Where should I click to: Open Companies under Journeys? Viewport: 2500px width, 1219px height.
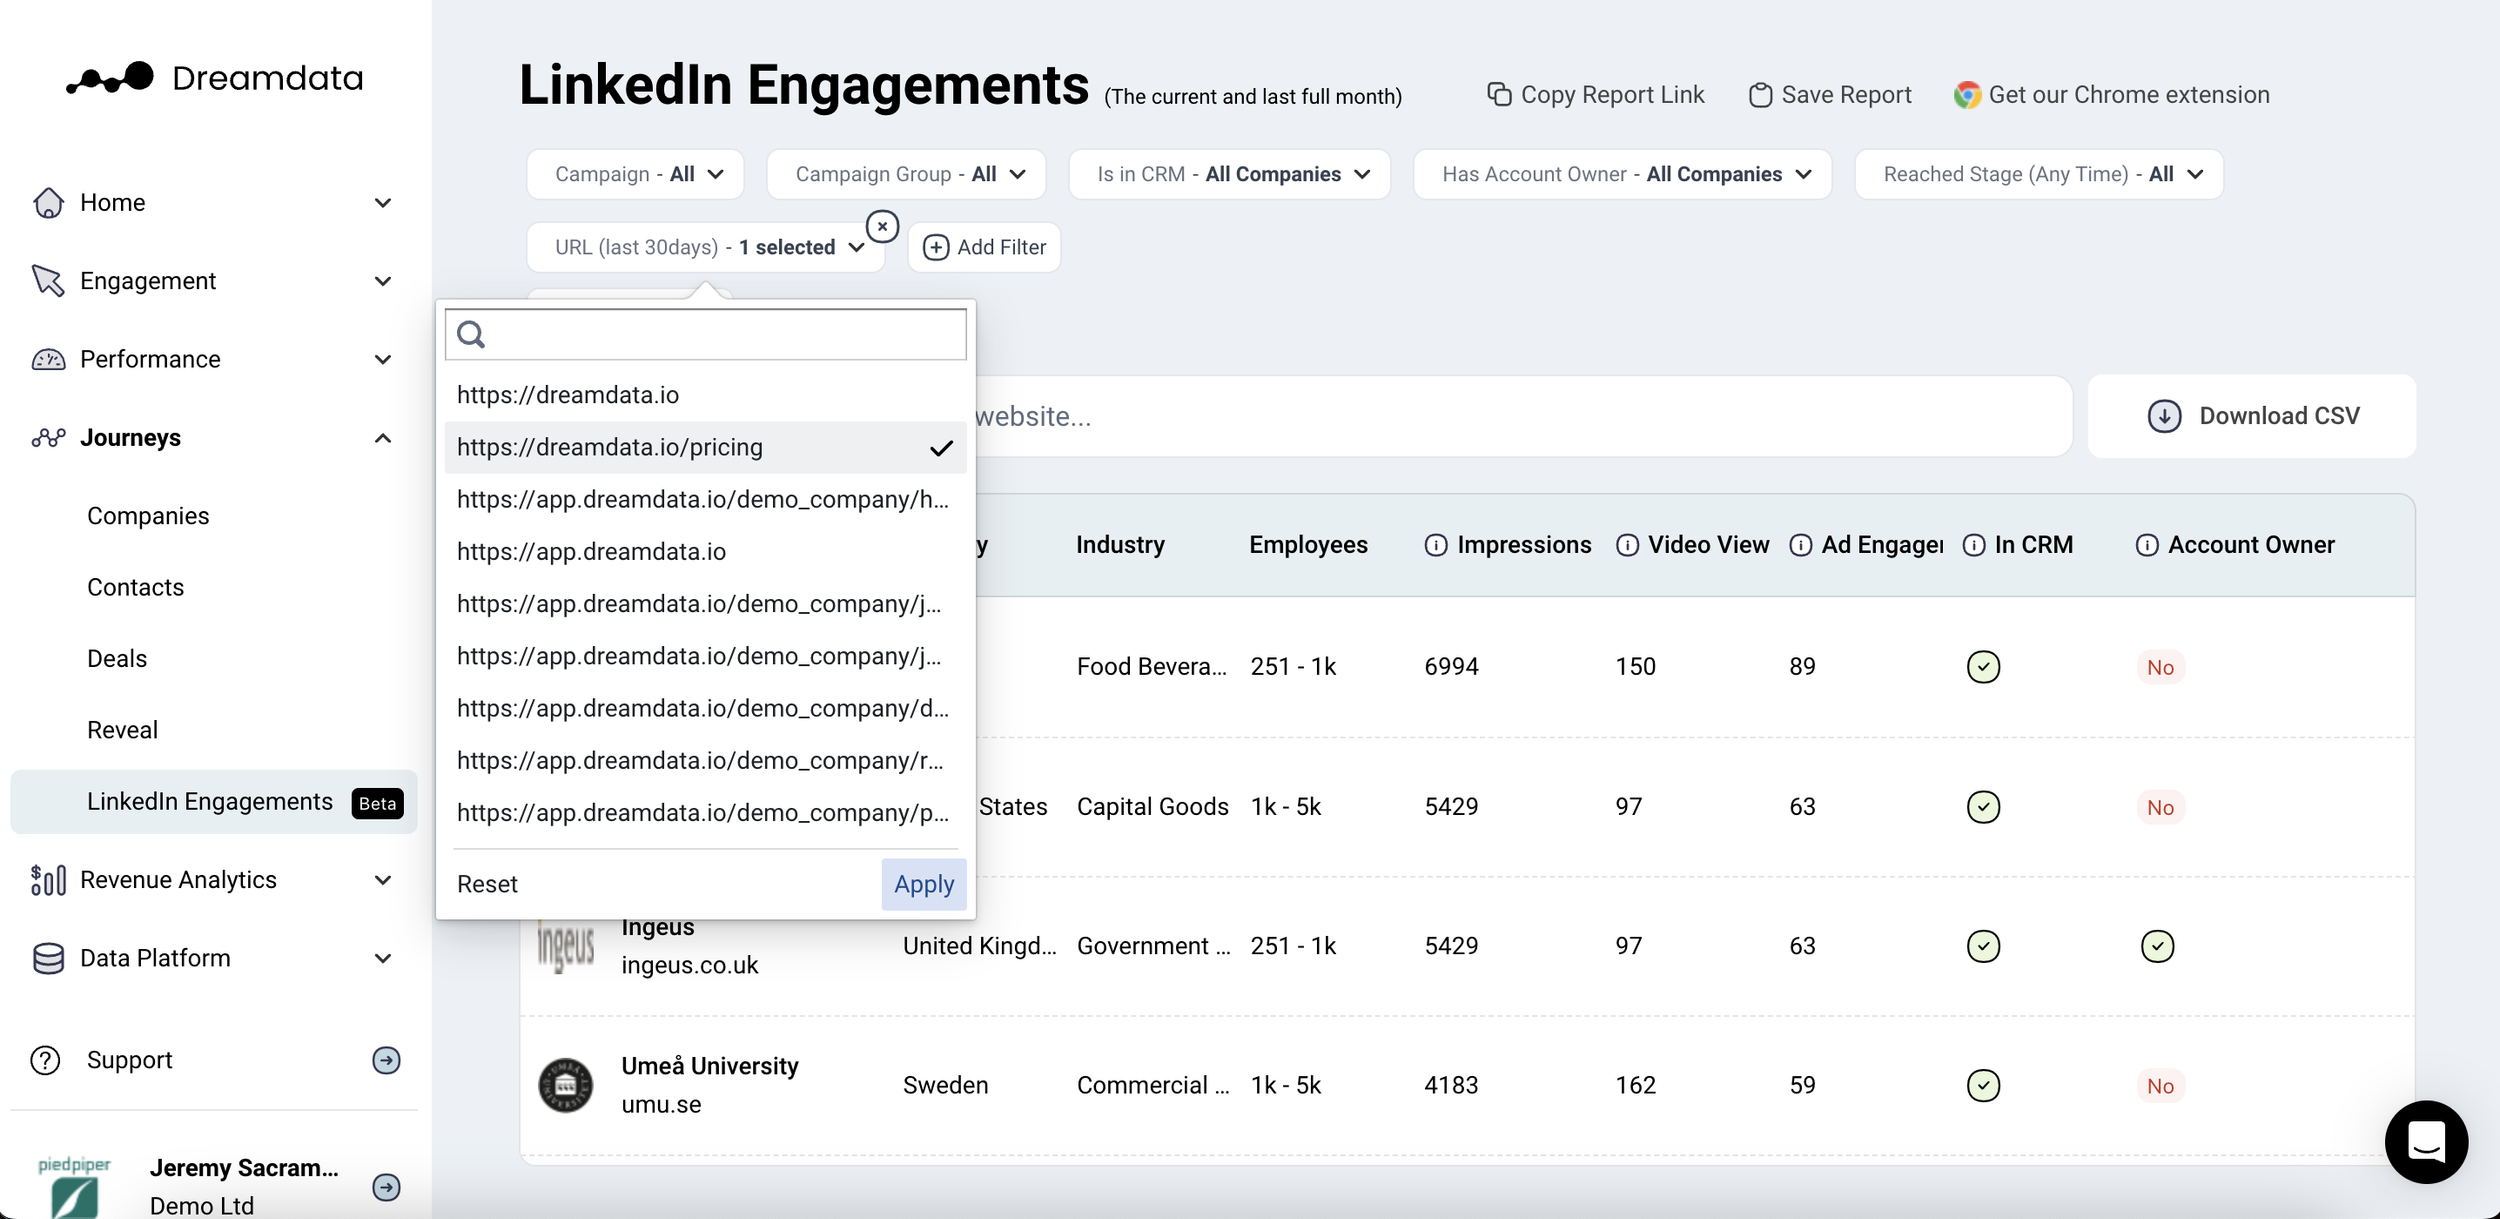(x=148, y=516)
